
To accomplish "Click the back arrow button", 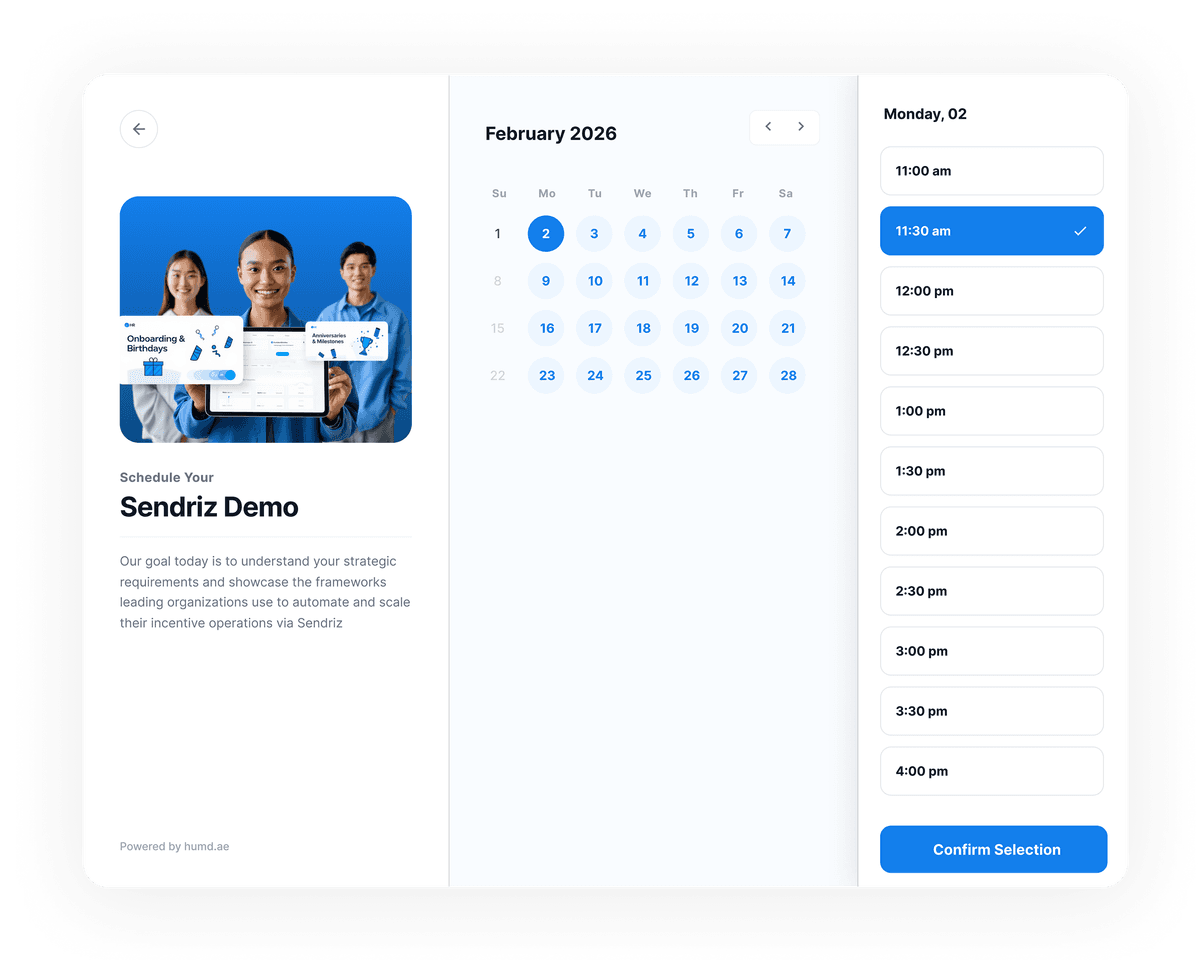I will point(139,129).
